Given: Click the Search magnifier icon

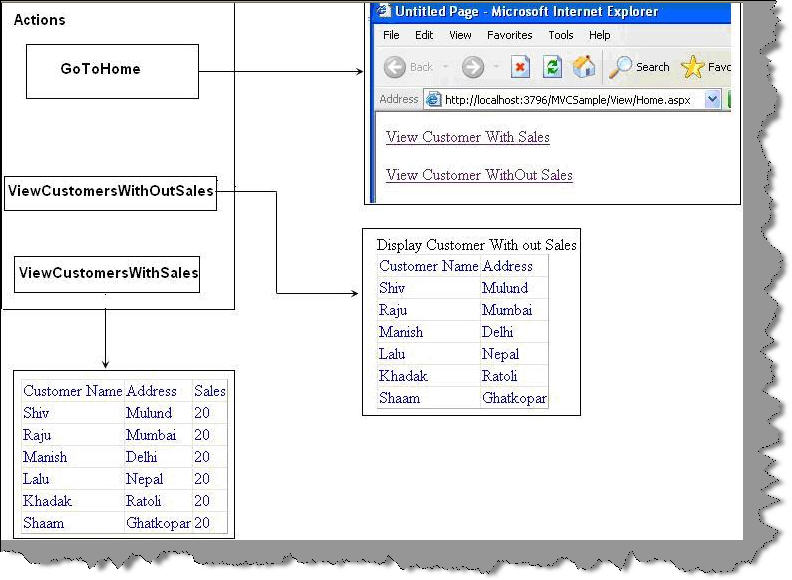Looking at the screenshot, I should point(620,67).
